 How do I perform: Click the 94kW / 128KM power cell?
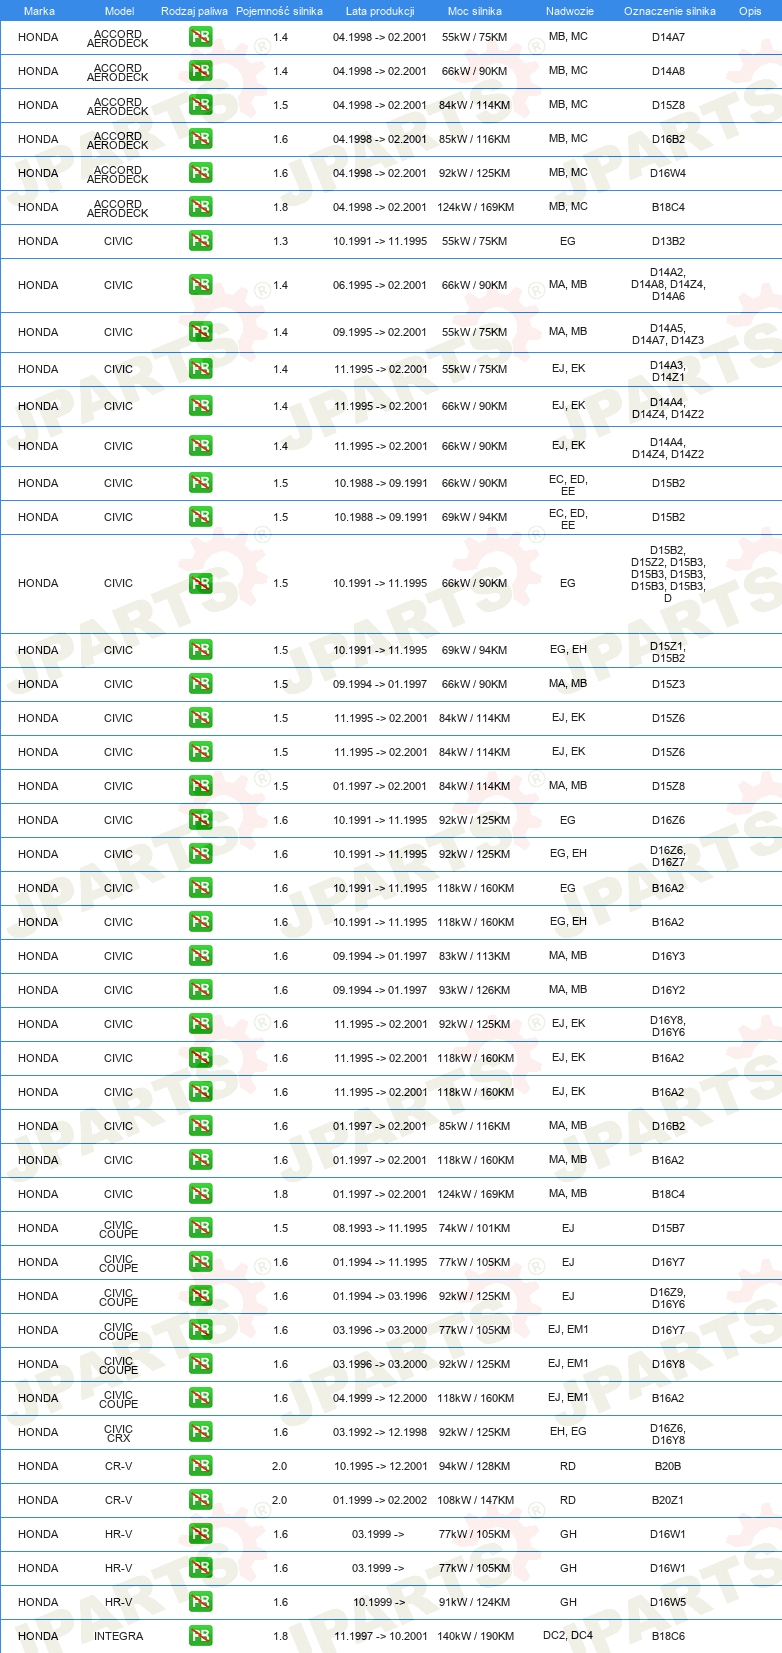tap(475, 1466)
